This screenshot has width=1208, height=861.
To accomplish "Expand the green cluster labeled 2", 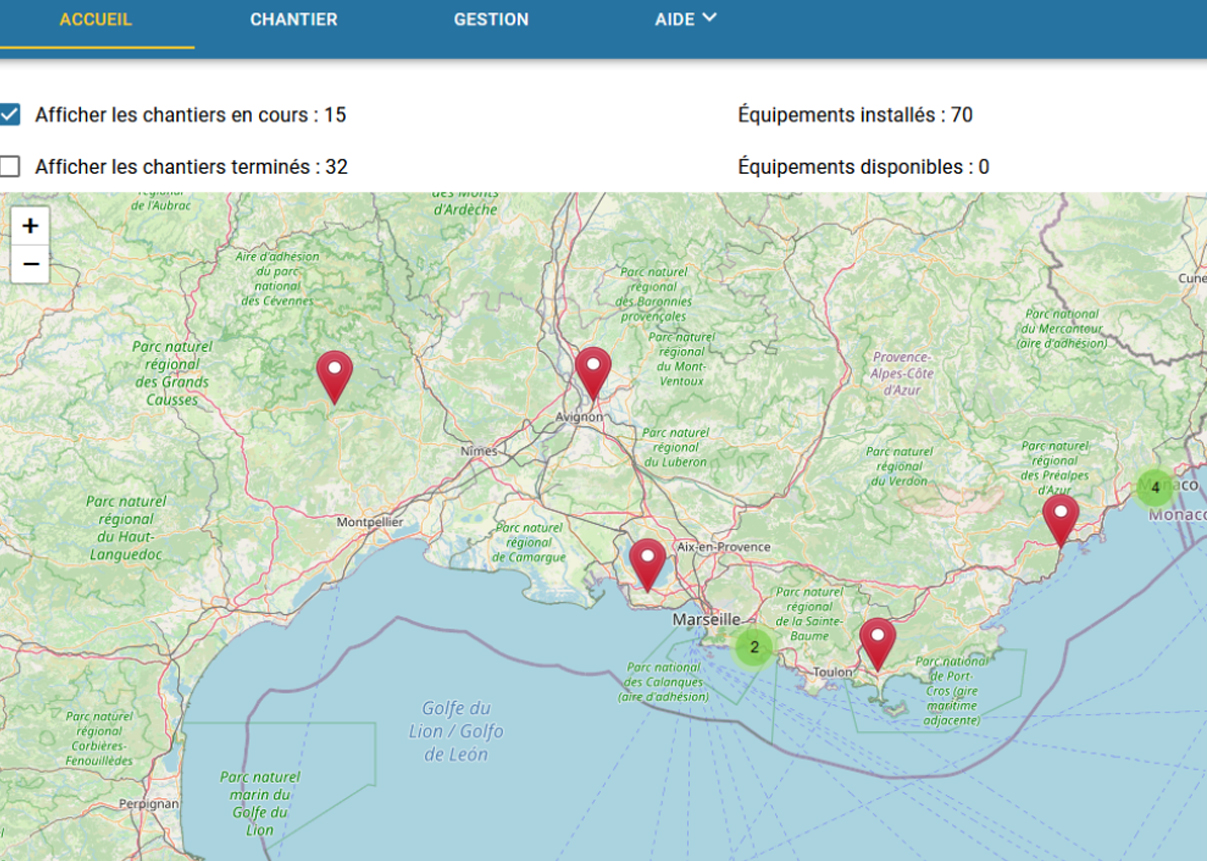I will (x=754, y=647).
